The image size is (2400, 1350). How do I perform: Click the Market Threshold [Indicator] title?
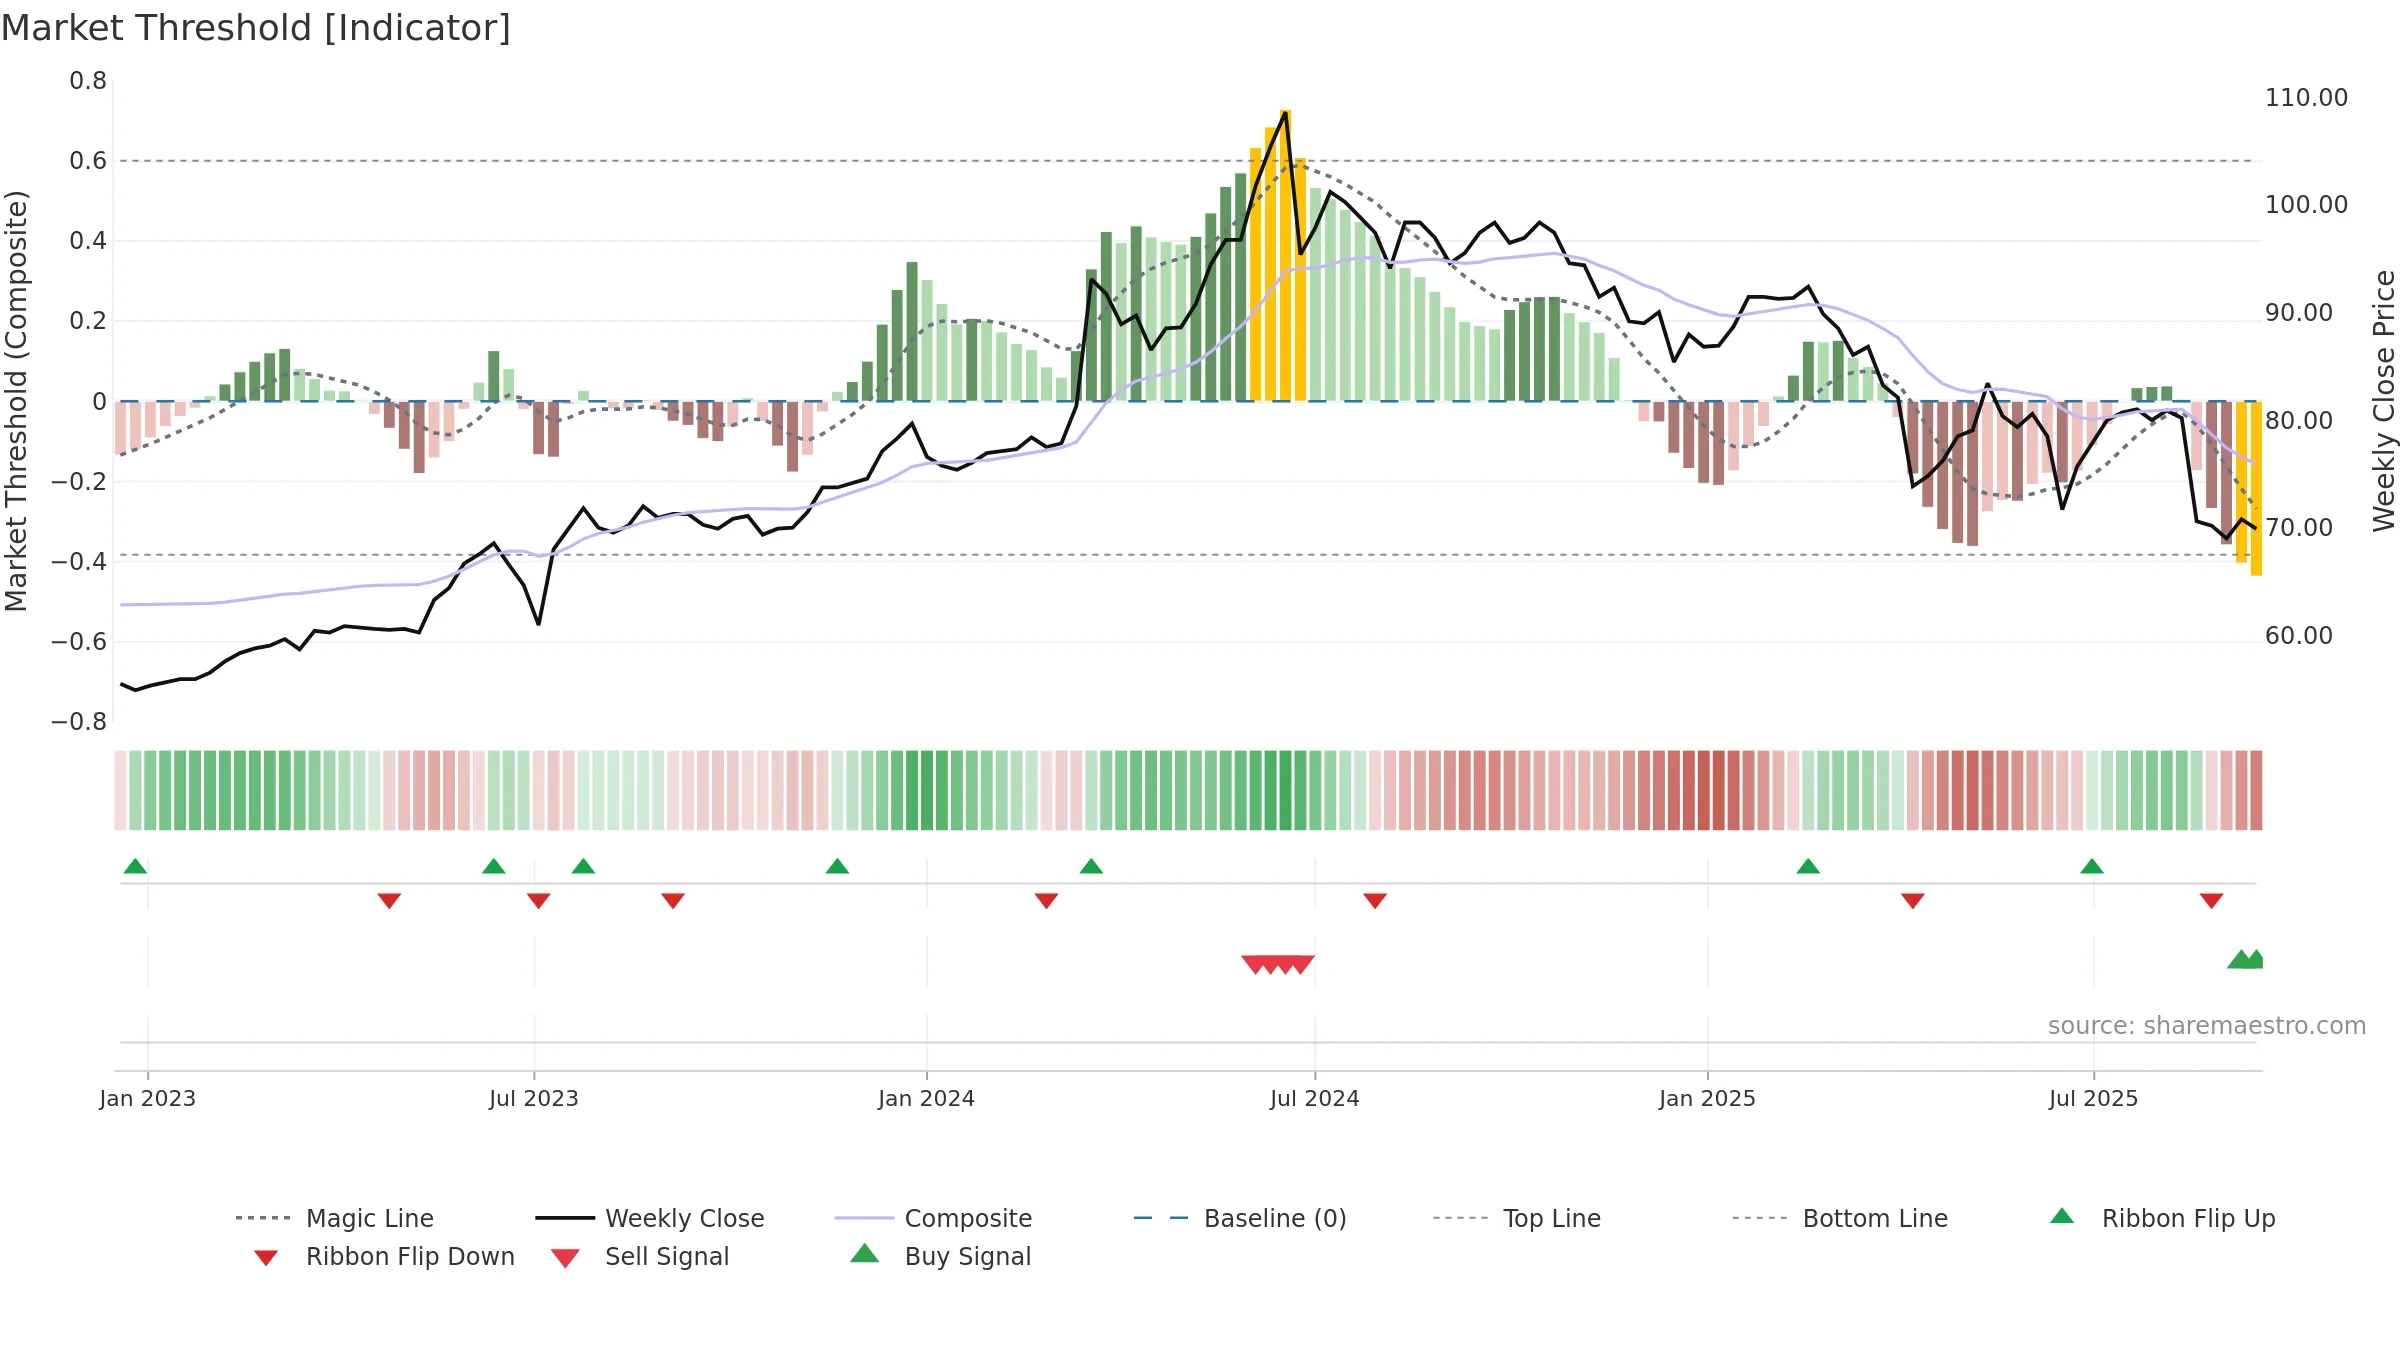tap(256, 28)
